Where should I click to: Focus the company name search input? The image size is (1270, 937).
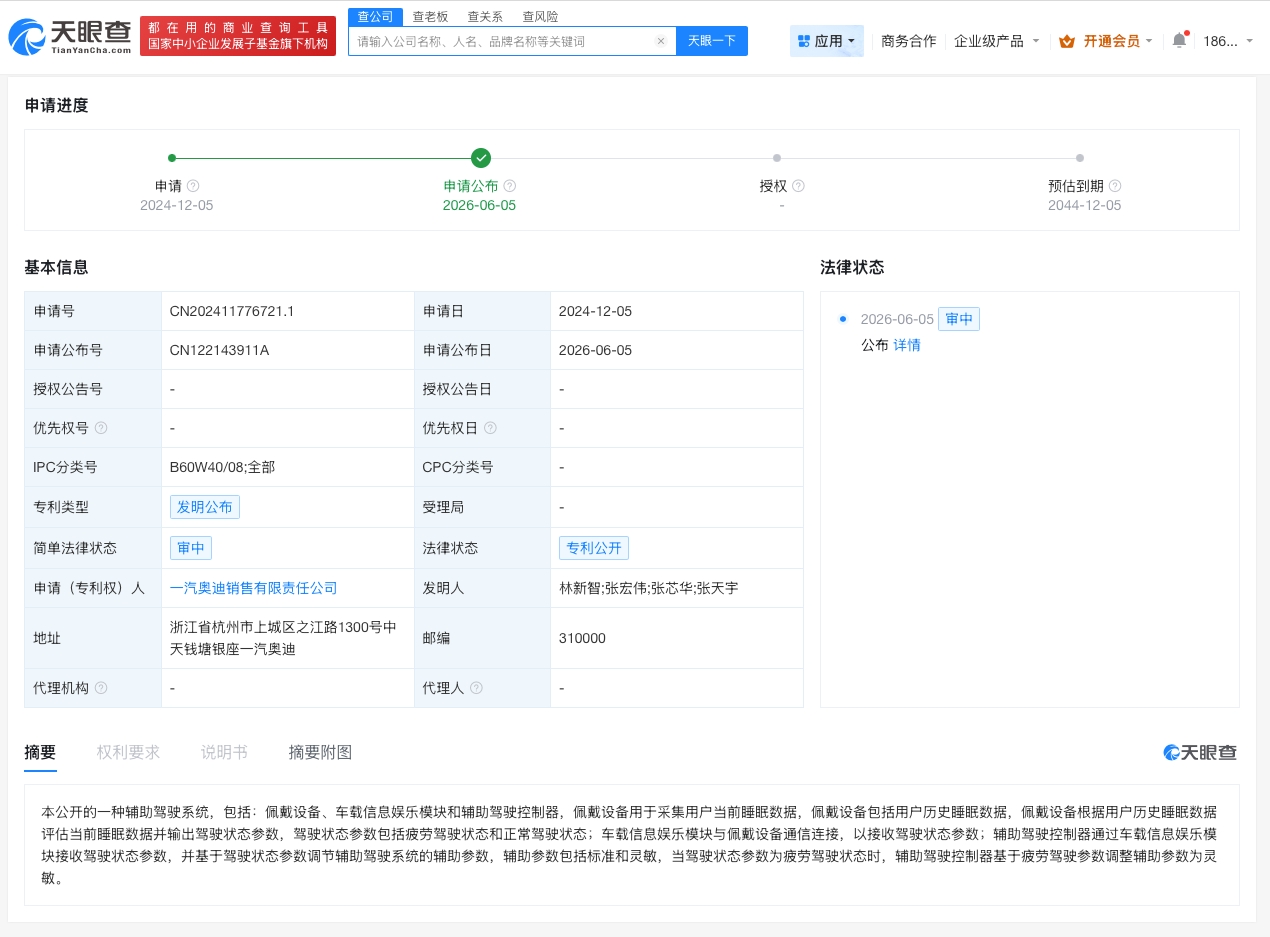(x=504, y=41)
